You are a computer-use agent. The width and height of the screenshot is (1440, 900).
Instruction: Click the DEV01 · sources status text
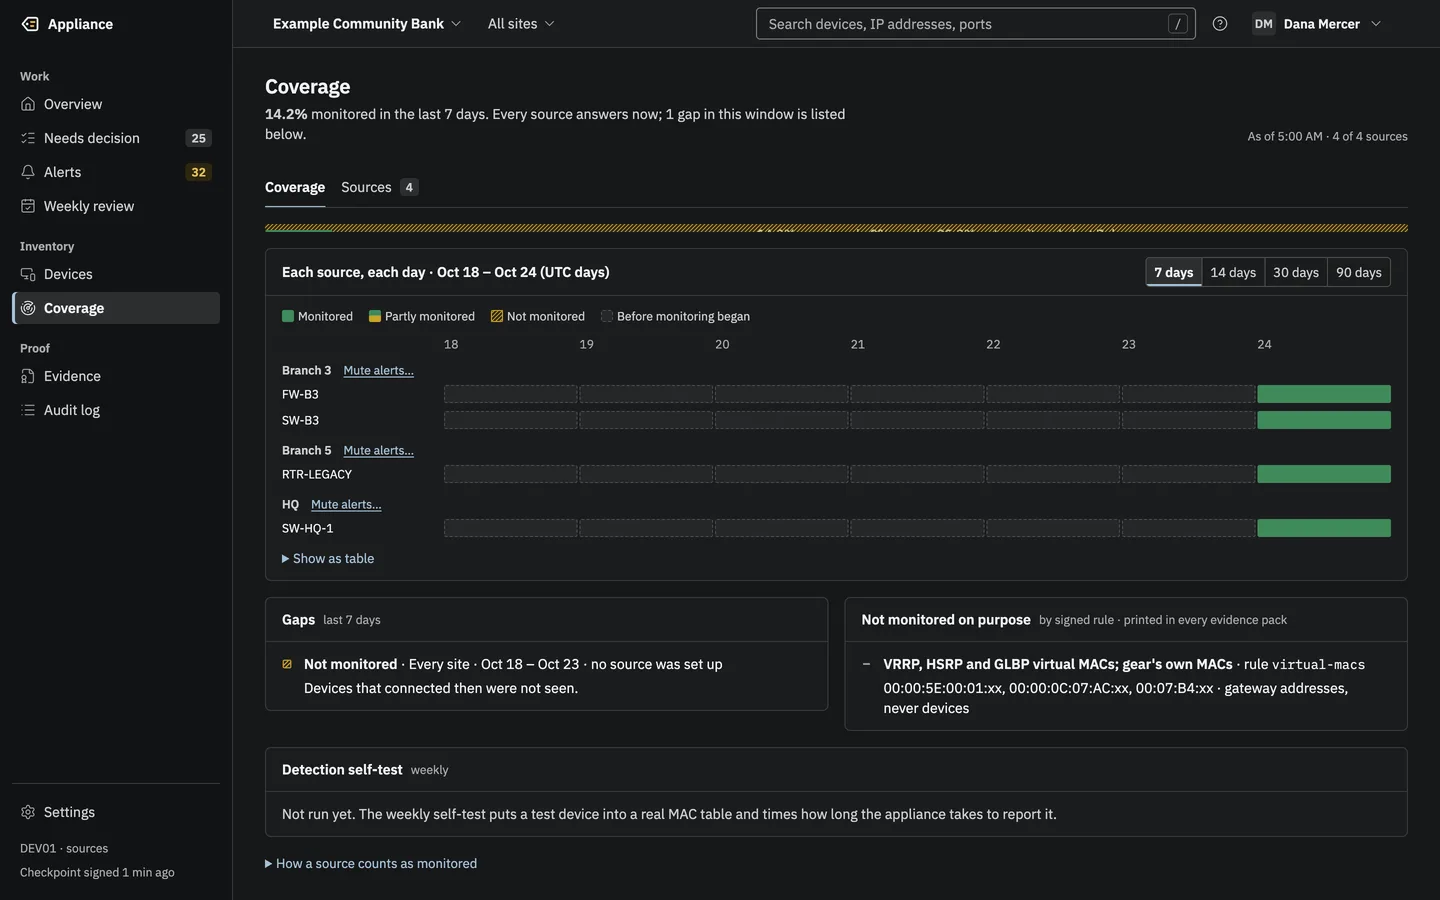pos(64,848)
